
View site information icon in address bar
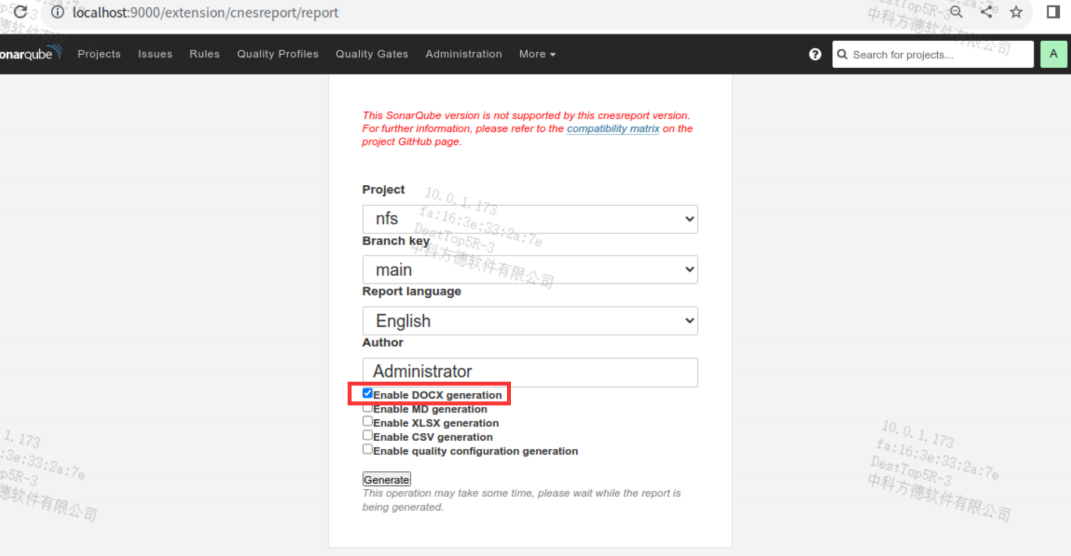tap(57, 12)
